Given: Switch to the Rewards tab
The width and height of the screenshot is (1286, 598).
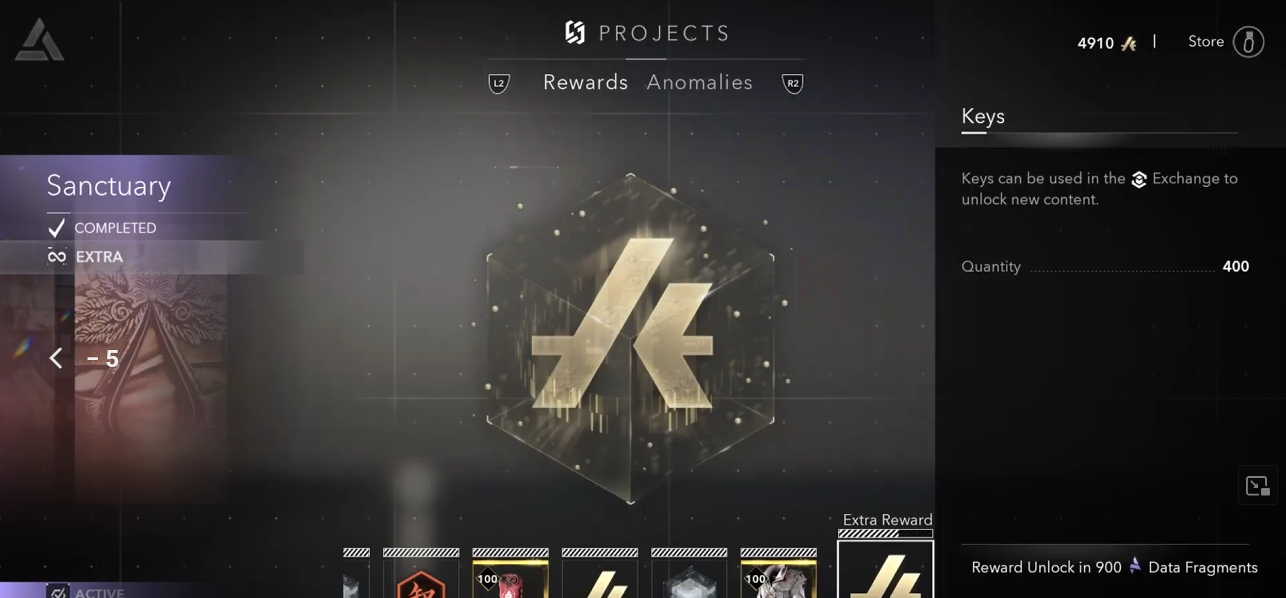Looking at the screenshot, I should [585, 82].
